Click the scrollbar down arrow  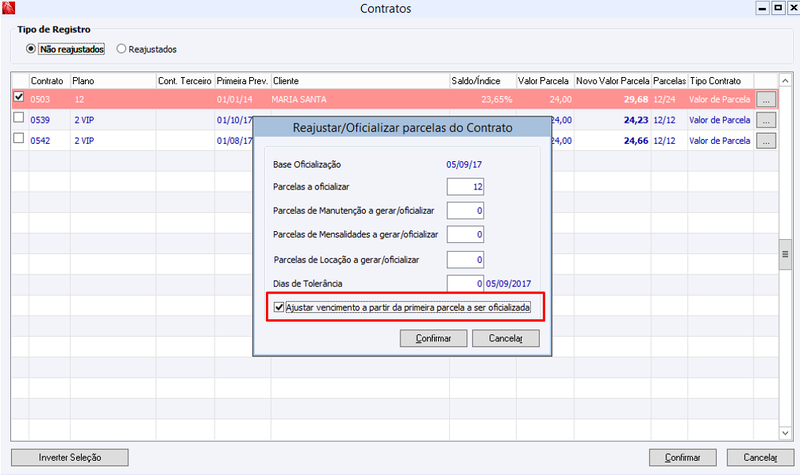coord(785,433)
